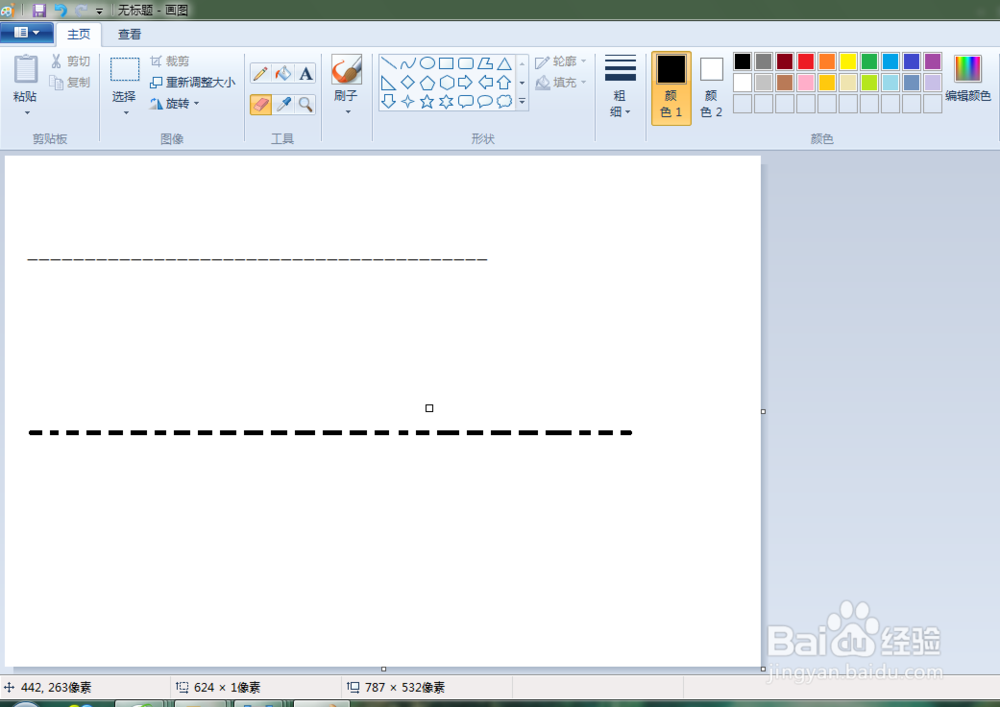Viewport: 1000px width, 707px height.
Task: Choose the Left arrow shape
Action: (485, 82)
